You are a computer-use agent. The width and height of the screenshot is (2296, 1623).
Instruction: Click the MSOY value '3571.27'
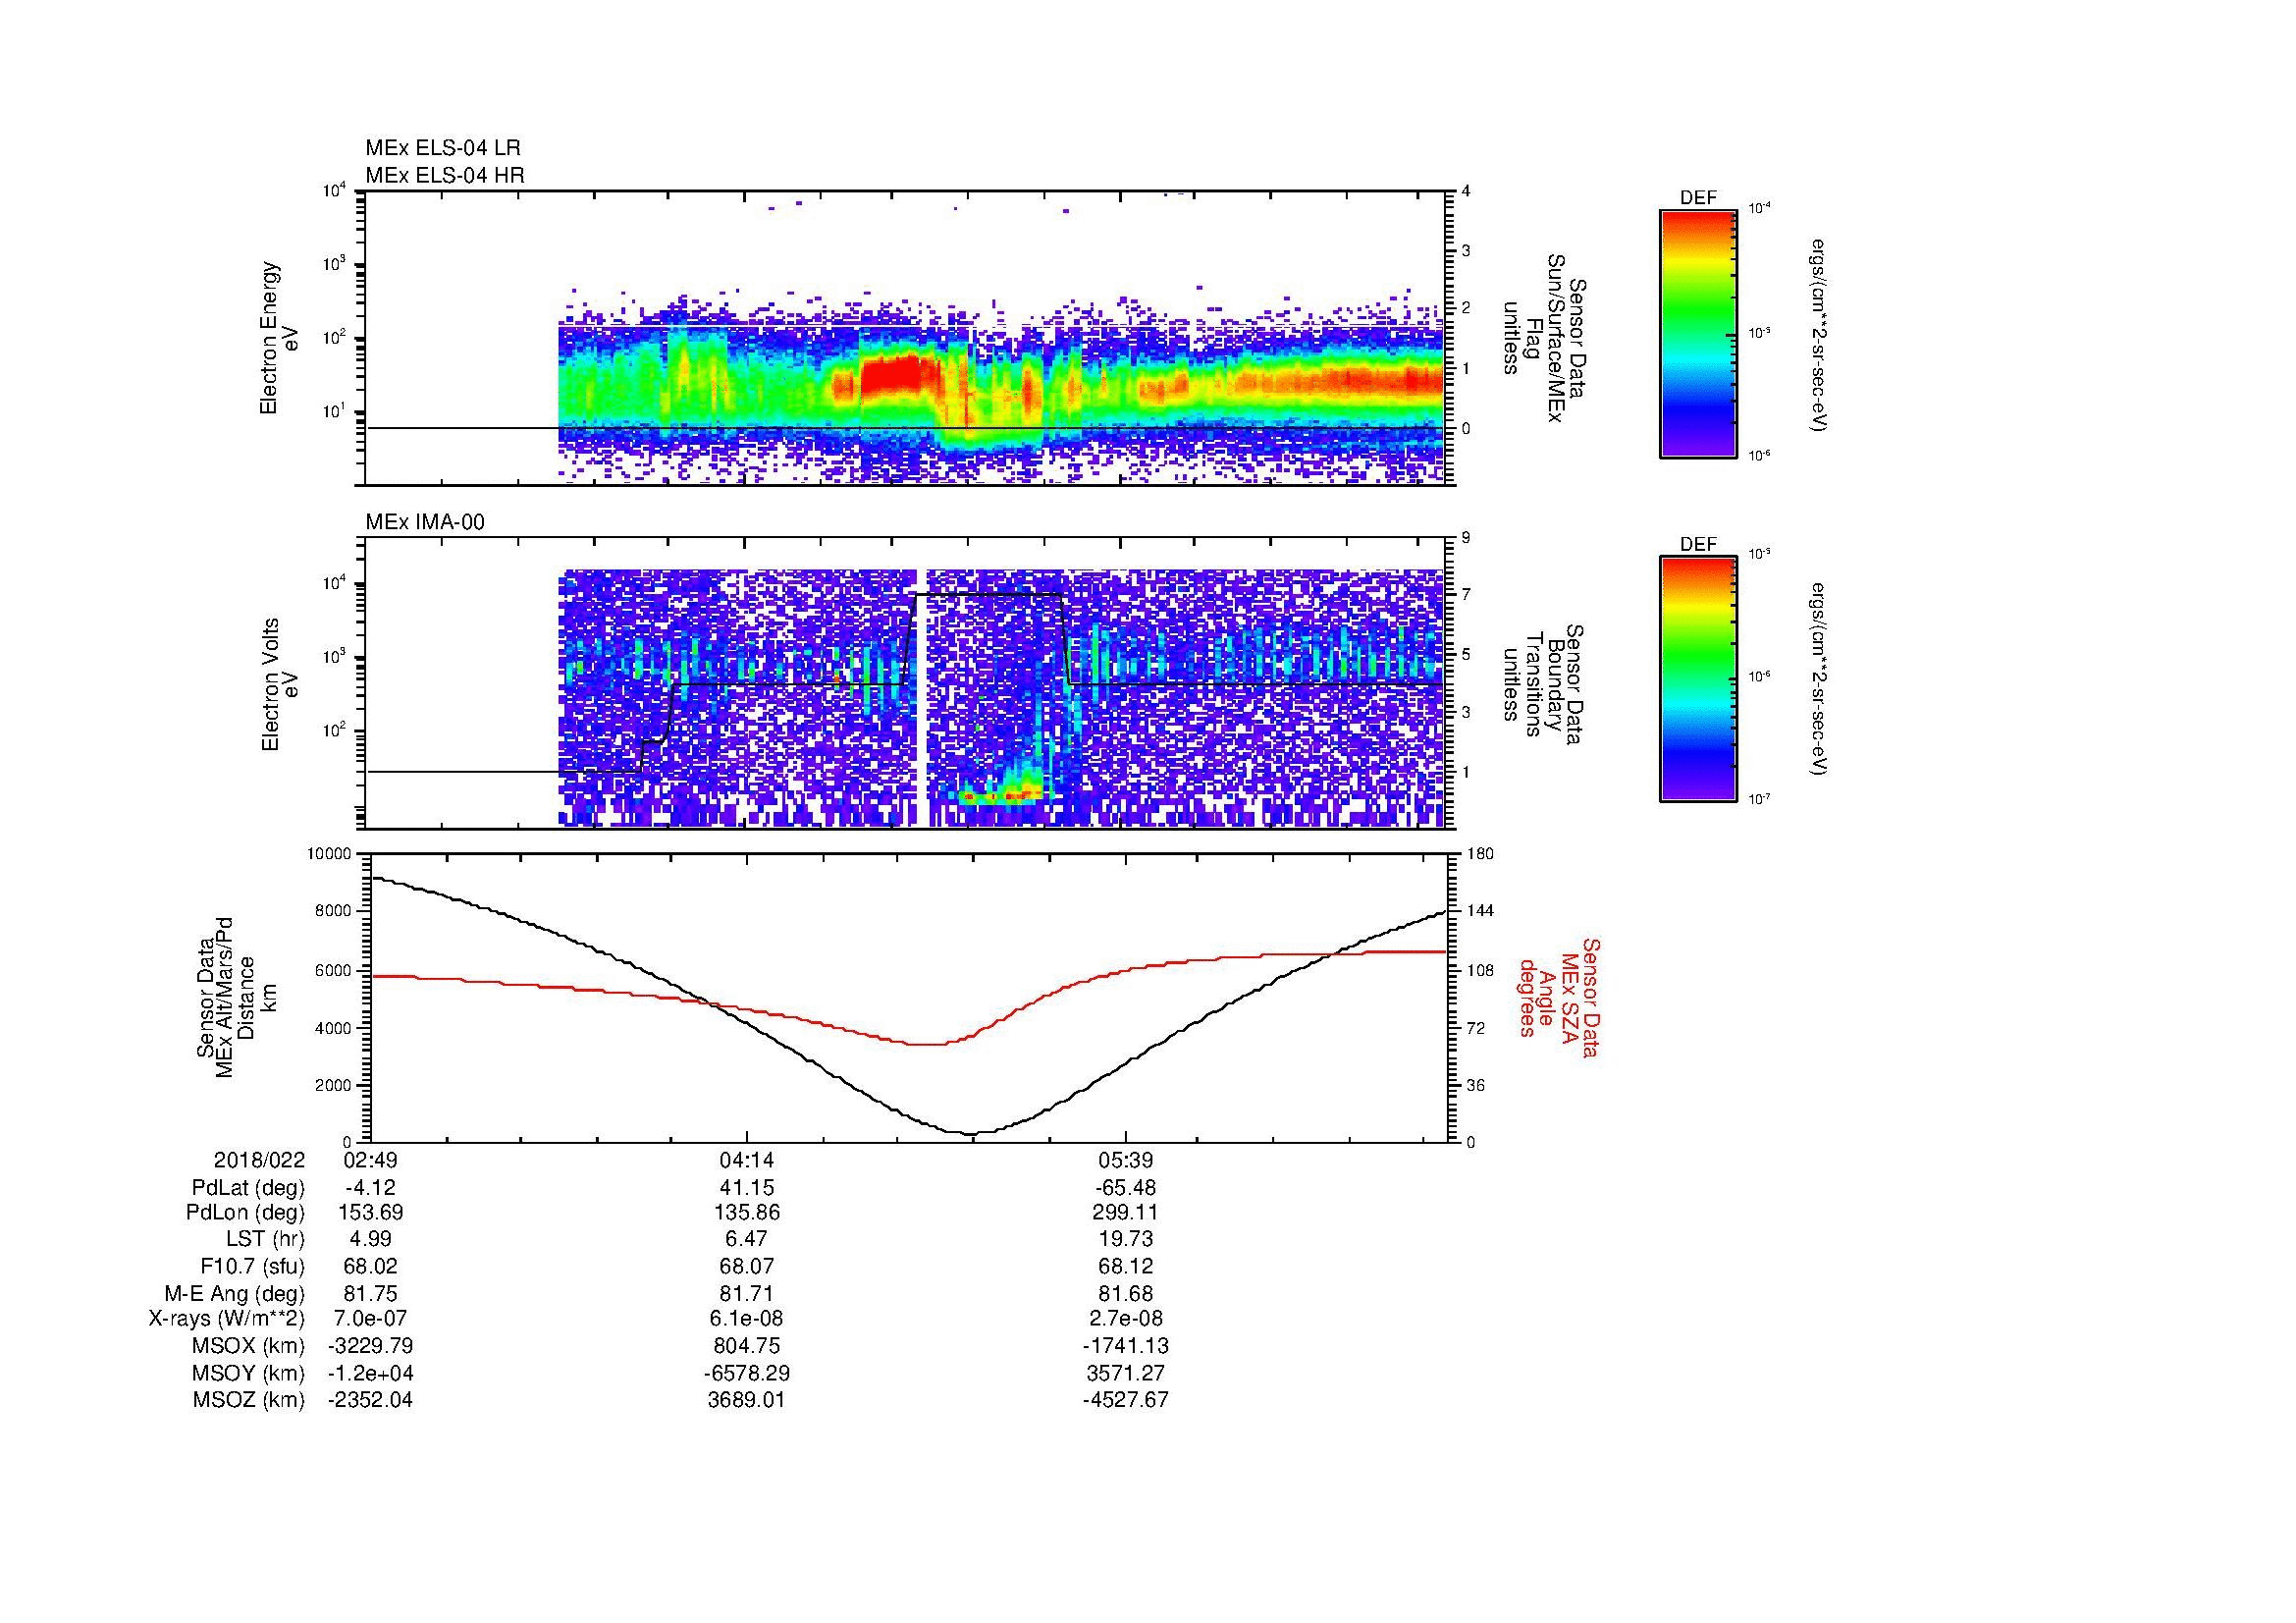click(1126, 1373)
